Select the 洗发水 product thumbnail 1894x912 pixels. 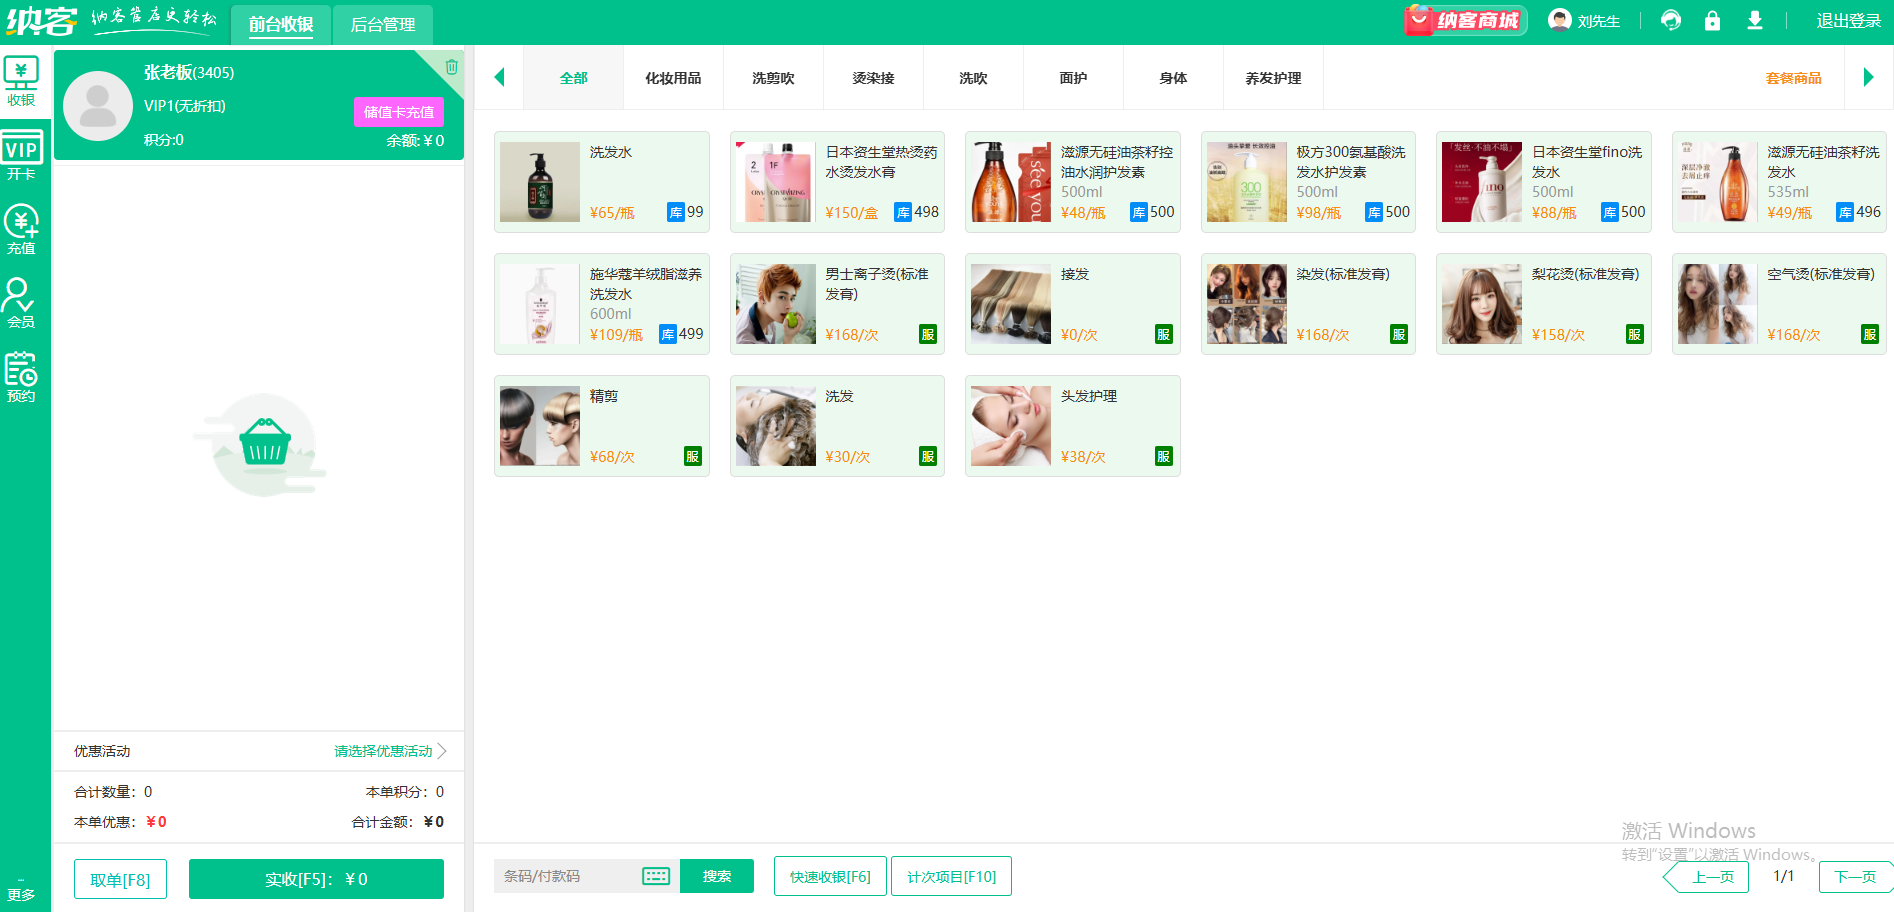point(539,181)
